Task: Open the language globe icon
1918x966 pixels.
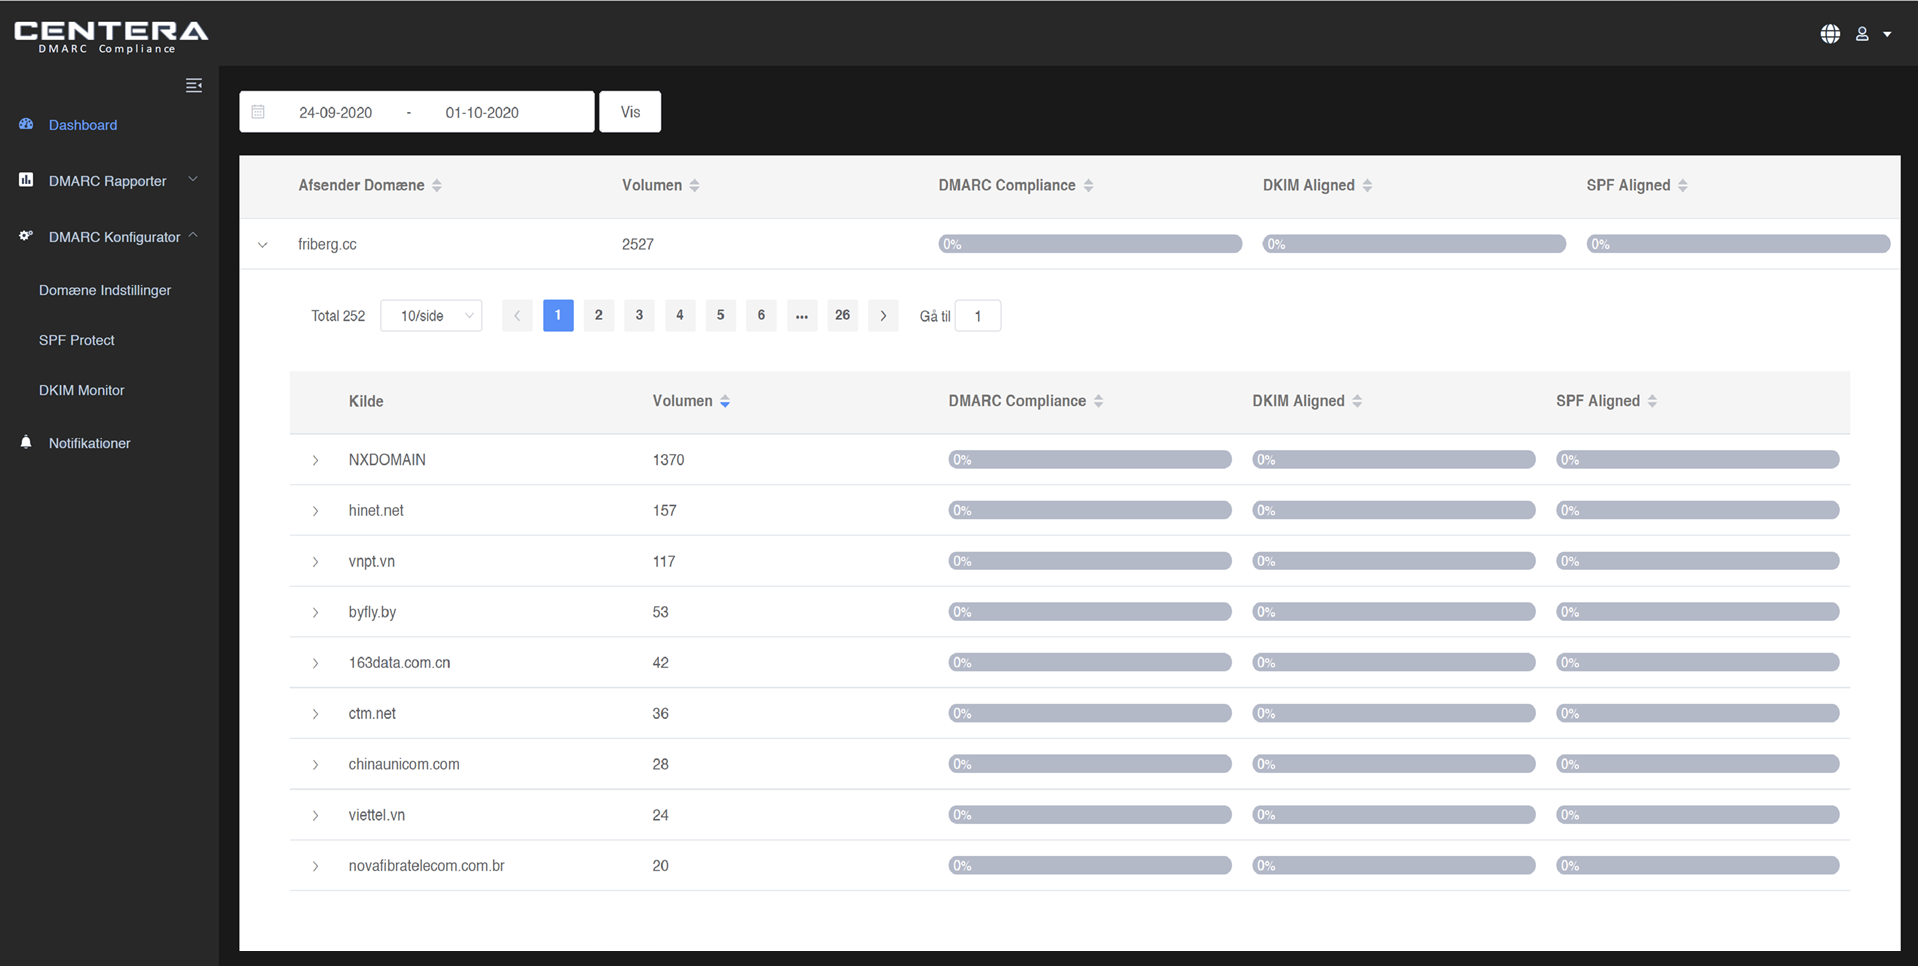Action: click(1830, 34)
